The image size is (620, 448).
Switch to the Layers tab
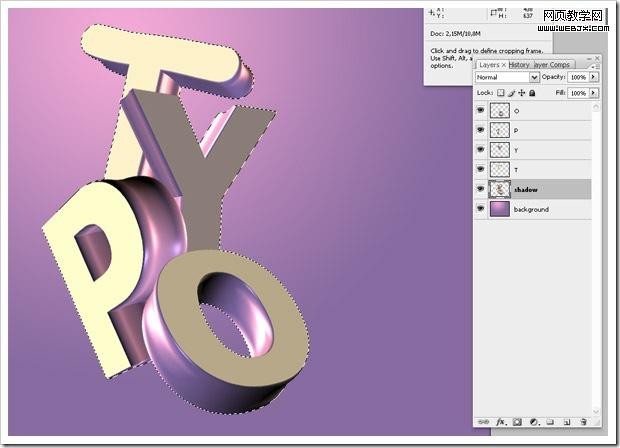click(x=490, y=65)
